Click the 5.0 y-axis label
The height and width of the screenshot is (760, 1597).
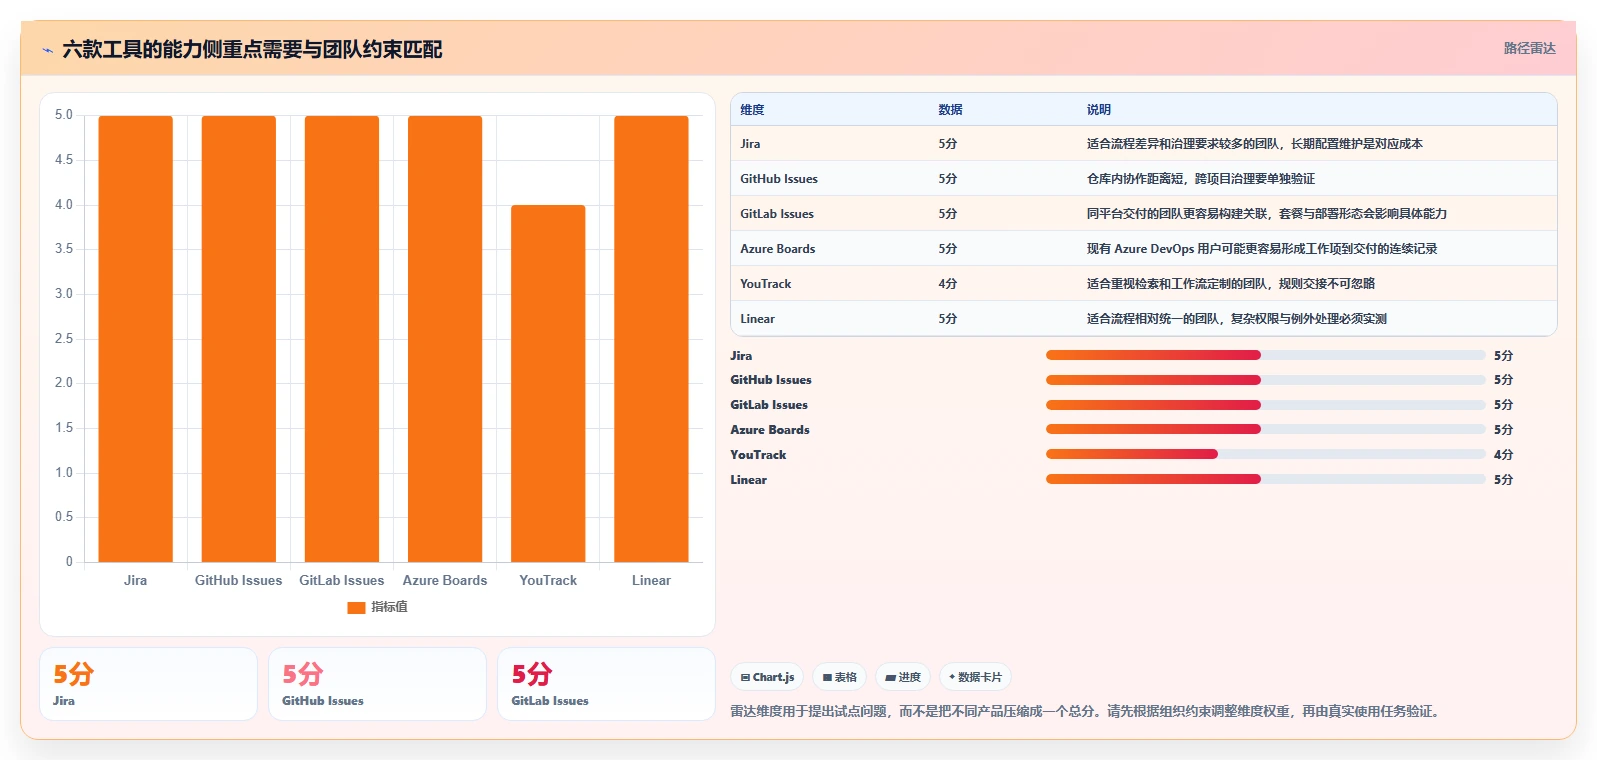[64, 115]
